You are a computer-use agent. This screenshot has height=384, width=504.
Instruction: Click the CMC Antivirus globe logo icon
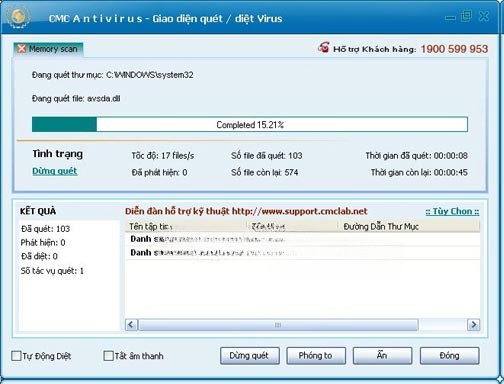(x=18, y=17)
